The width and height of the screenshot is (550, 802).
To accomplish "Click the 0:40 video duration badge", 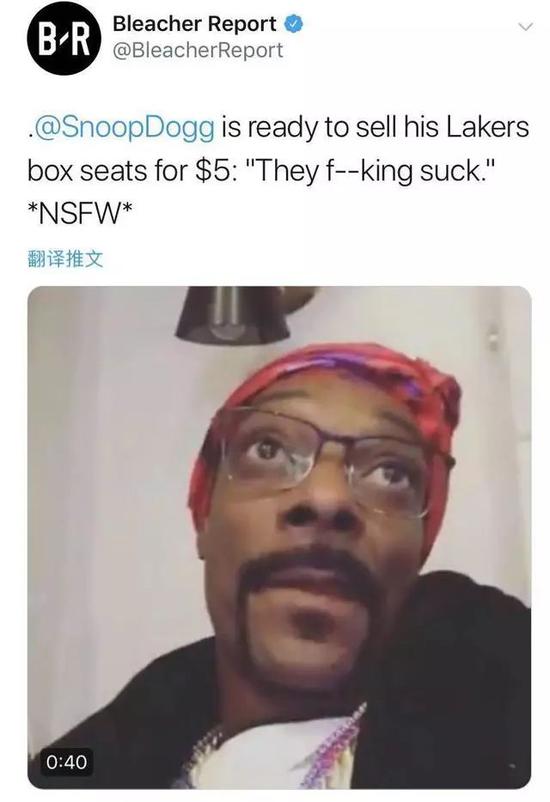I will point(67,762).
